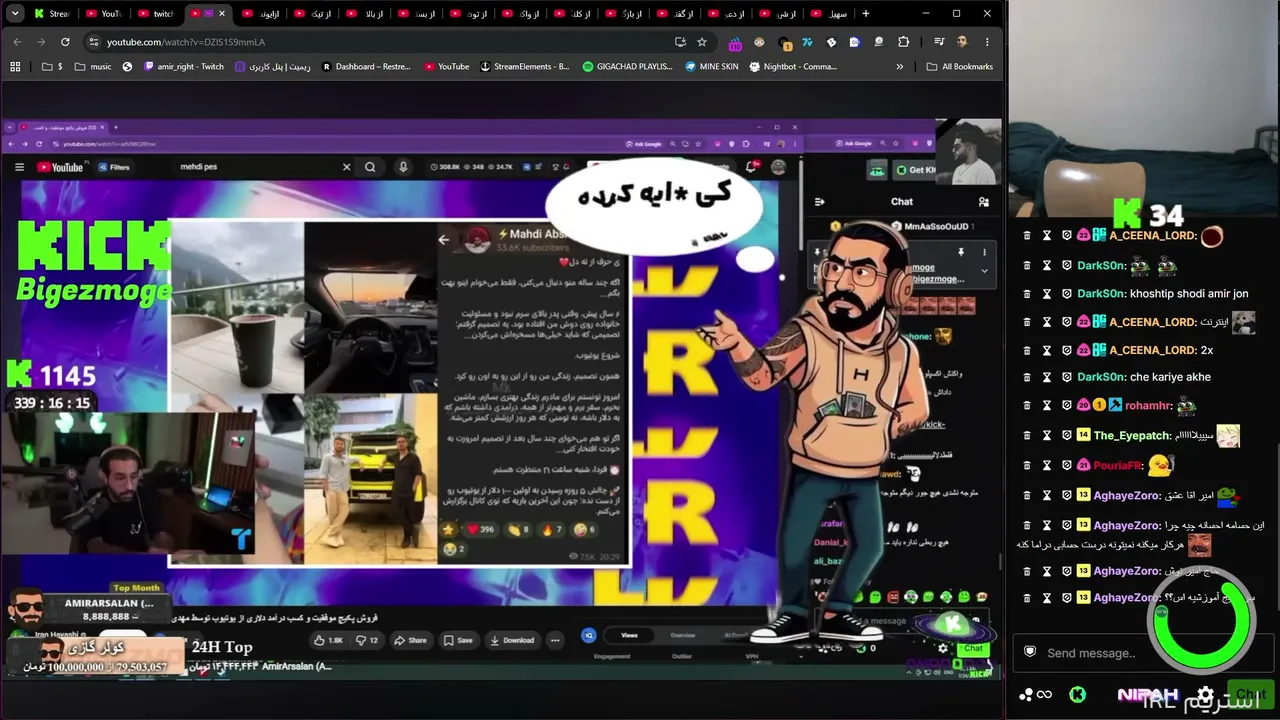Image resolution: width=1280 pixels, height=720 pixels.
Task: Switch to the twitch tab
Action: tap(155, 14)
